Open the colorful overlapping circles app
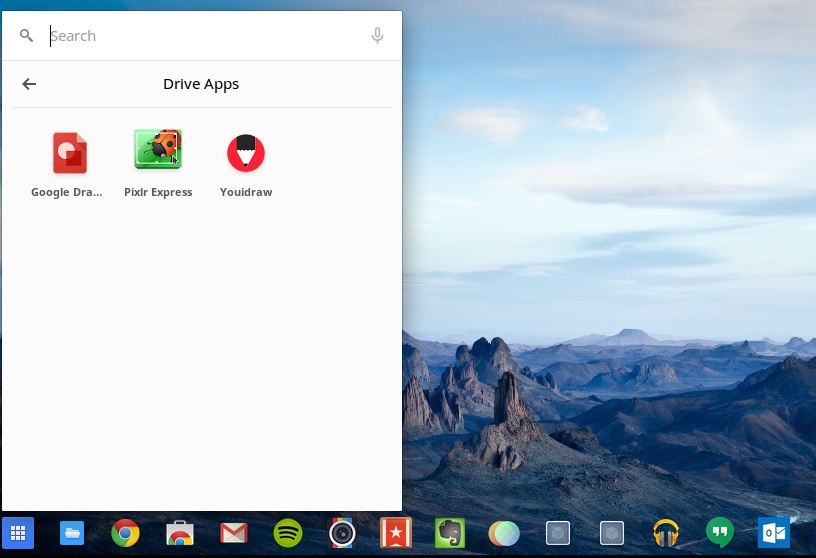The height and width of the screenshot is (558, 816). coord(504,533)
